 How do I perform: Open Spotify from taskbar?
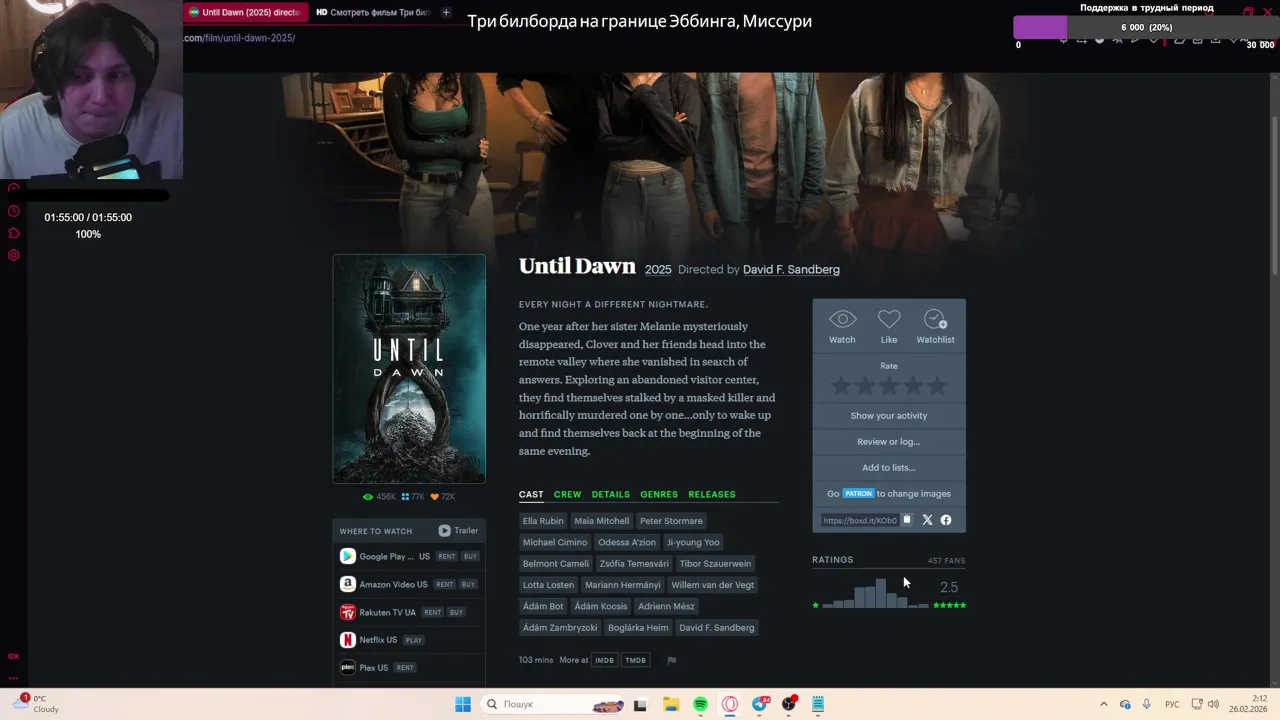tap(700, 704)
